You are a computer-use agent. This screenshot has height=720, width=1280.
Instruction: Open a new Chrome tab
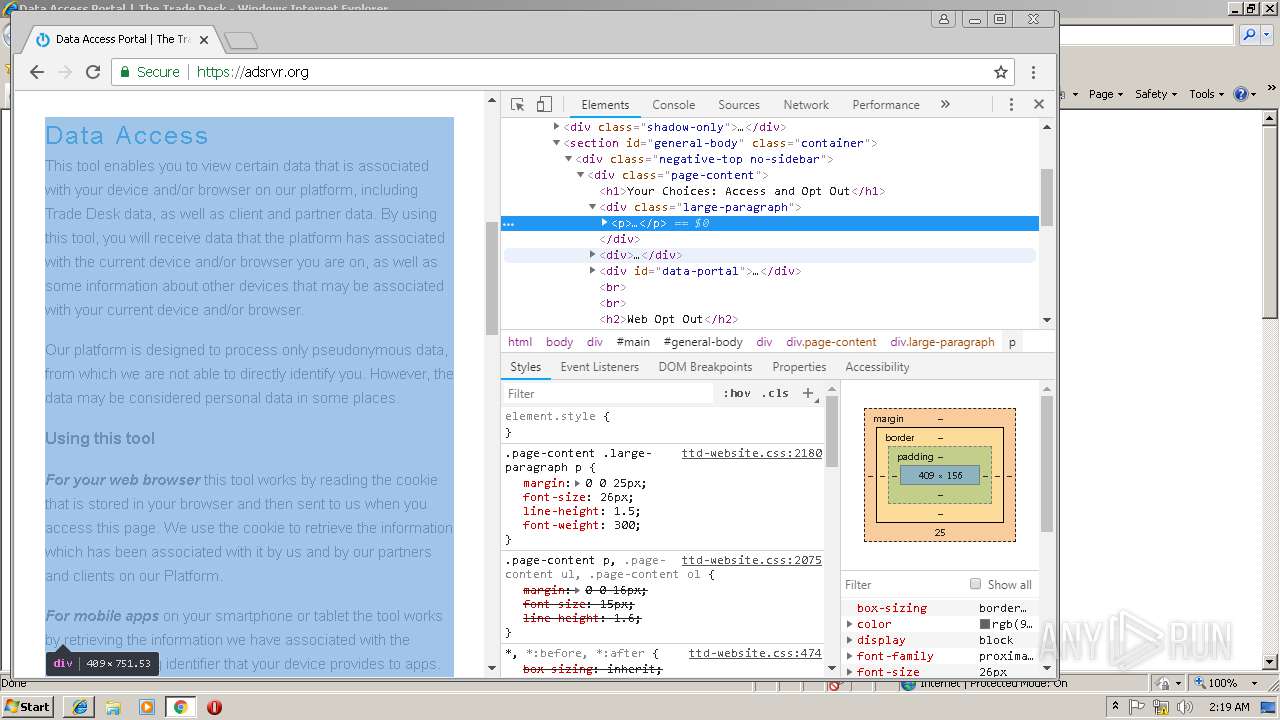[241, 40]
